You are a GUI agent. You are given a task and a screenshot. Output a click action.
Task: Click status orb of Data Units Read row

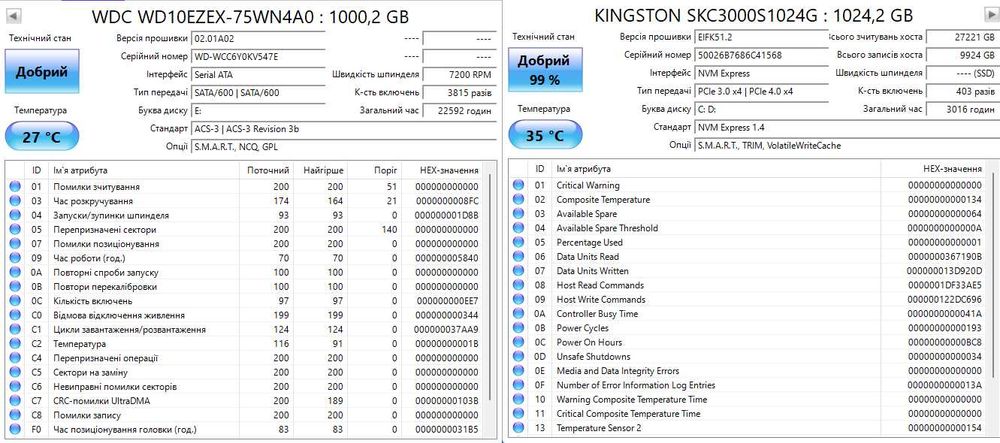click(518, 256)
